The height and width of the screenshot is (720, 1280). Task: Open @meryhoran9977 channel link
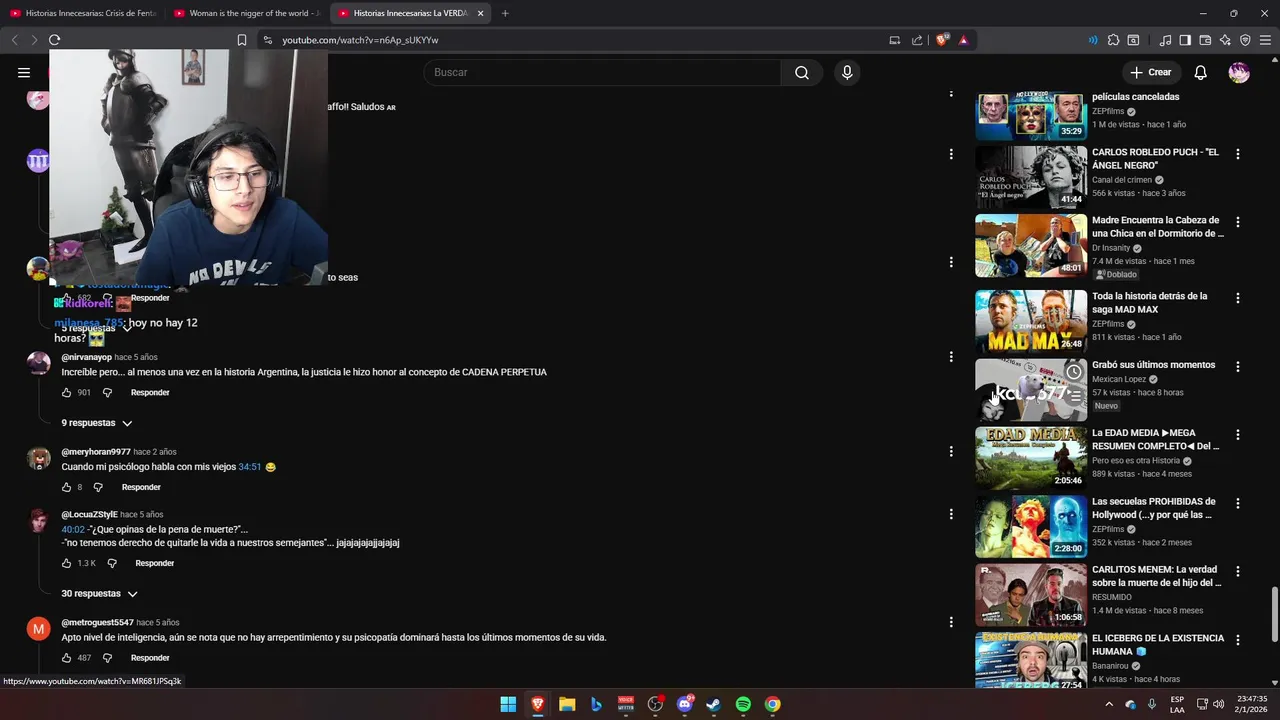pos(96,452)
